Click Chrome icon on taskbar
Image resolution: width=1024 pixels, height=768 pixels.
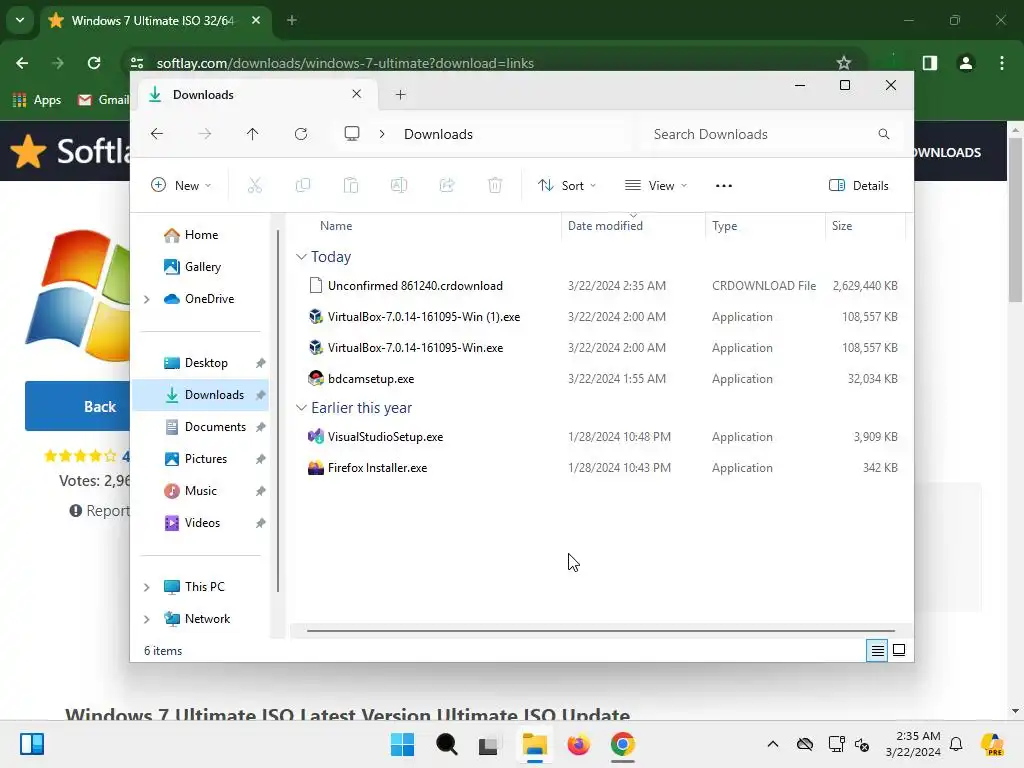(x=623, y=744)
